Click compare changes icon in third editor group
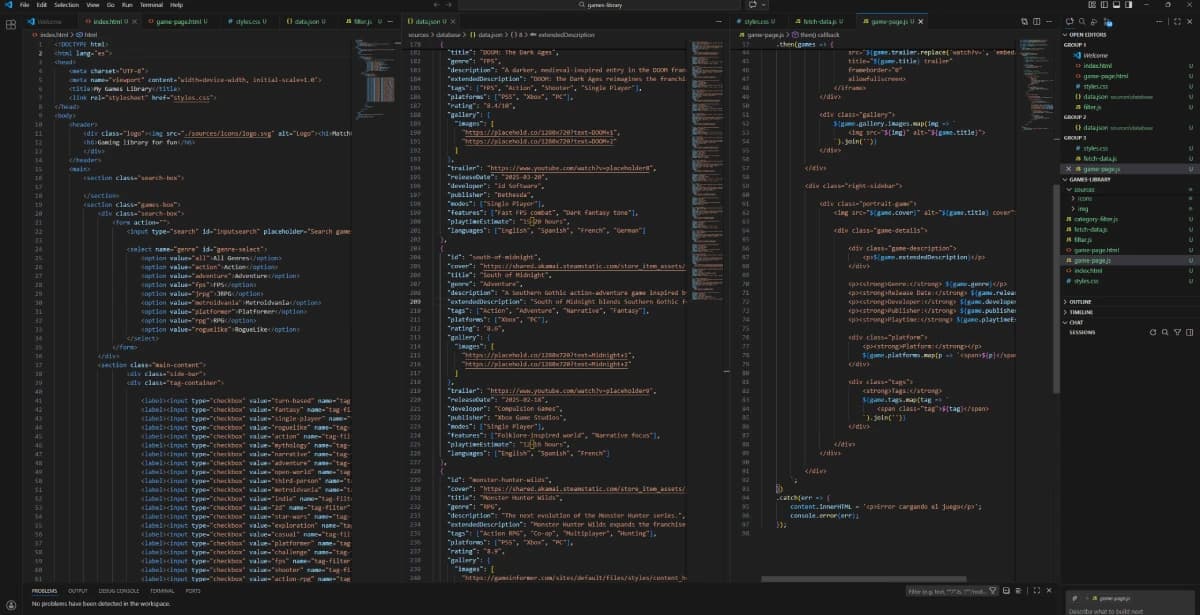This screenshot has height=615, width=1200. point(1022,21)
